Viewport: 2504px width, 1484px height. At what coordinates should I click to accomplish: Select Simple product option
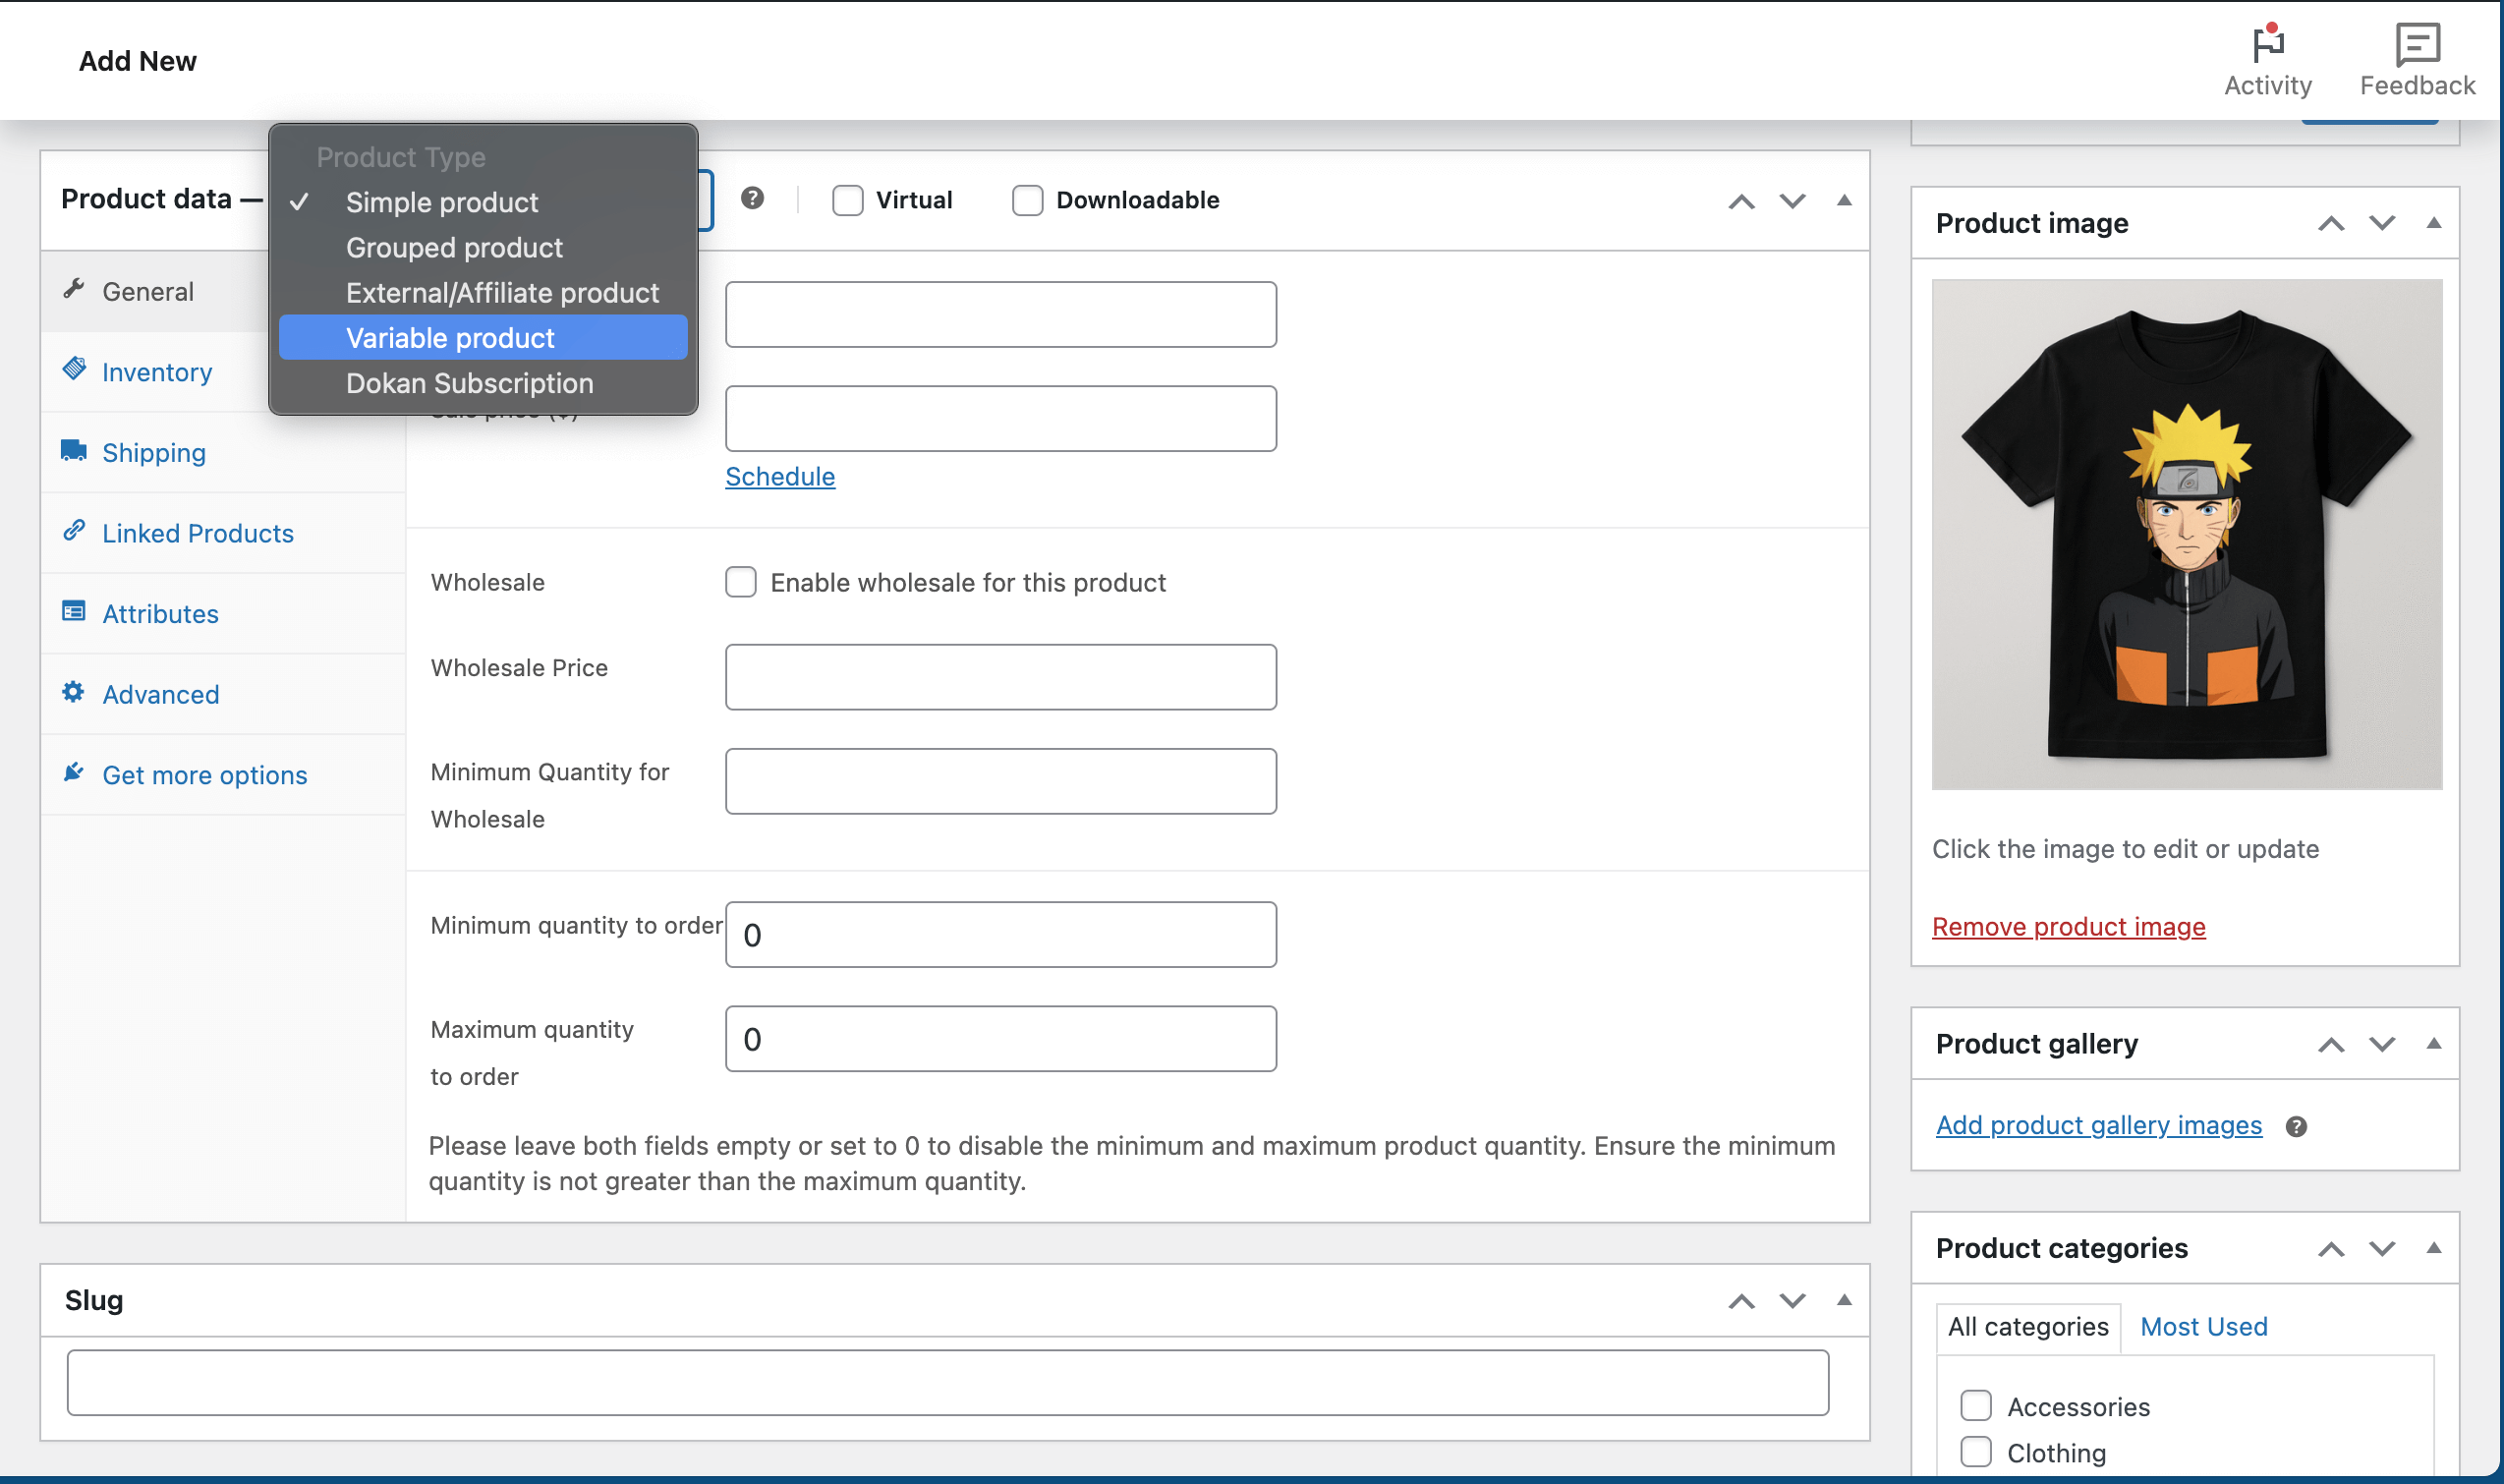(483, 202)
